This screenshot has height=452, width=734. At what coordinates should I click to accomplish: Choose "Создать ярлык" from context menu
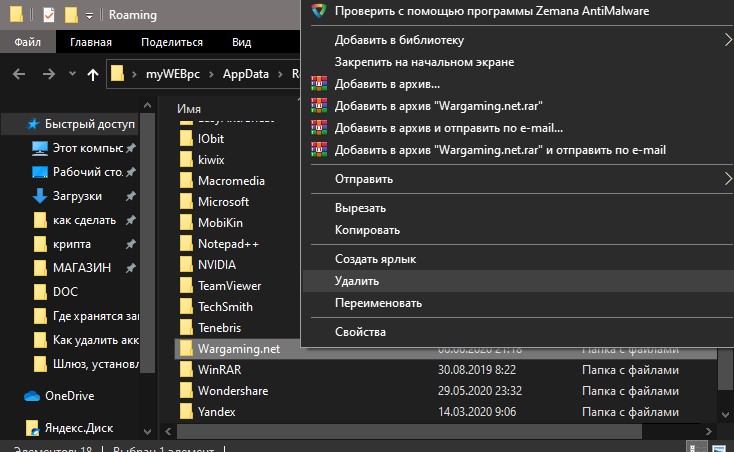518,259
